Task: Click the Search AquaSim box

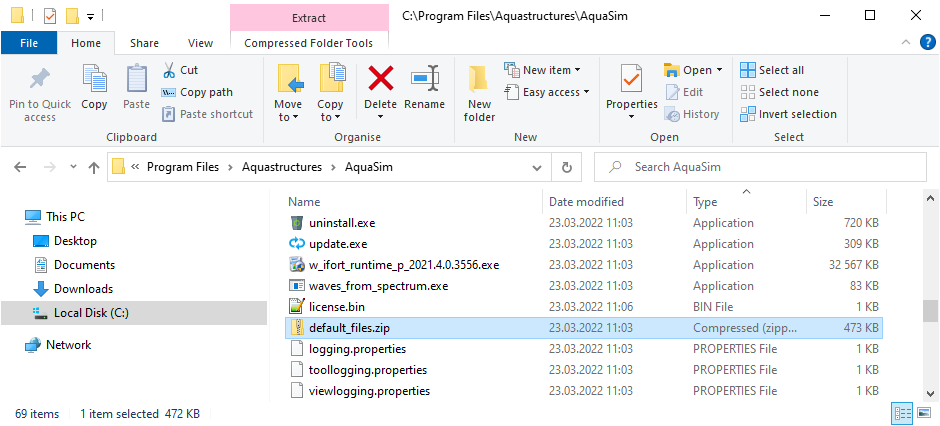Action: pyautogui.click(x=760, y=167)
